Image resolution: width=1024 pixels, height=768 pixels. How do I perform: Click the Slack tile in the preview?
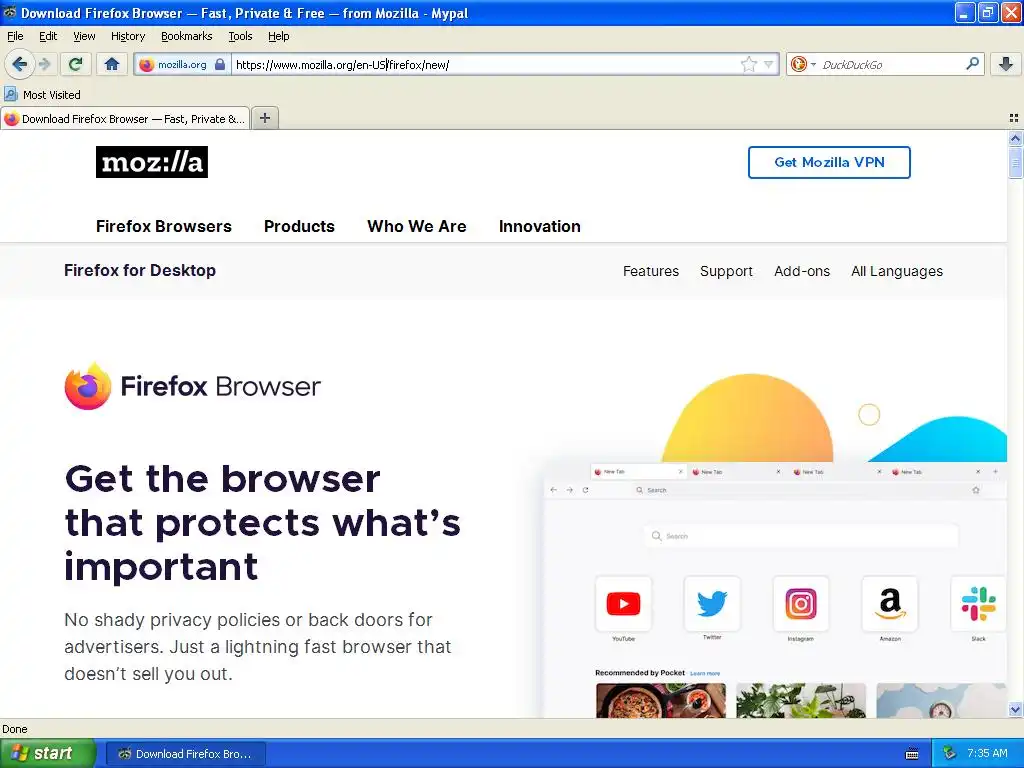[x=978, y=603]
